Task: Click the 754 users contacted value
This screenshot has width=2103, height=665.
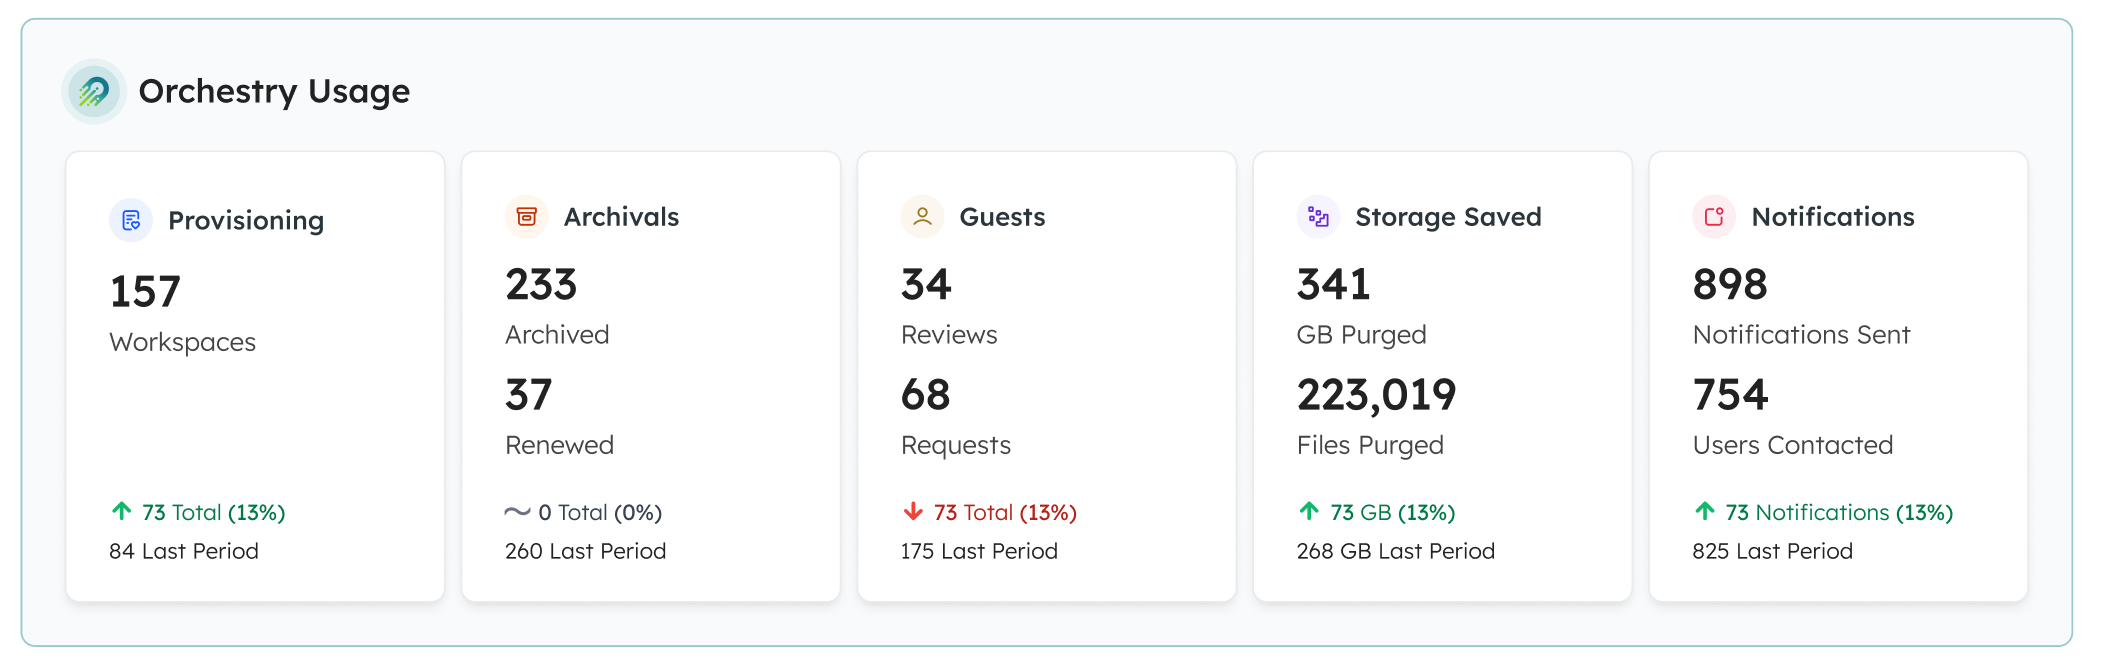Action: 1730,395
